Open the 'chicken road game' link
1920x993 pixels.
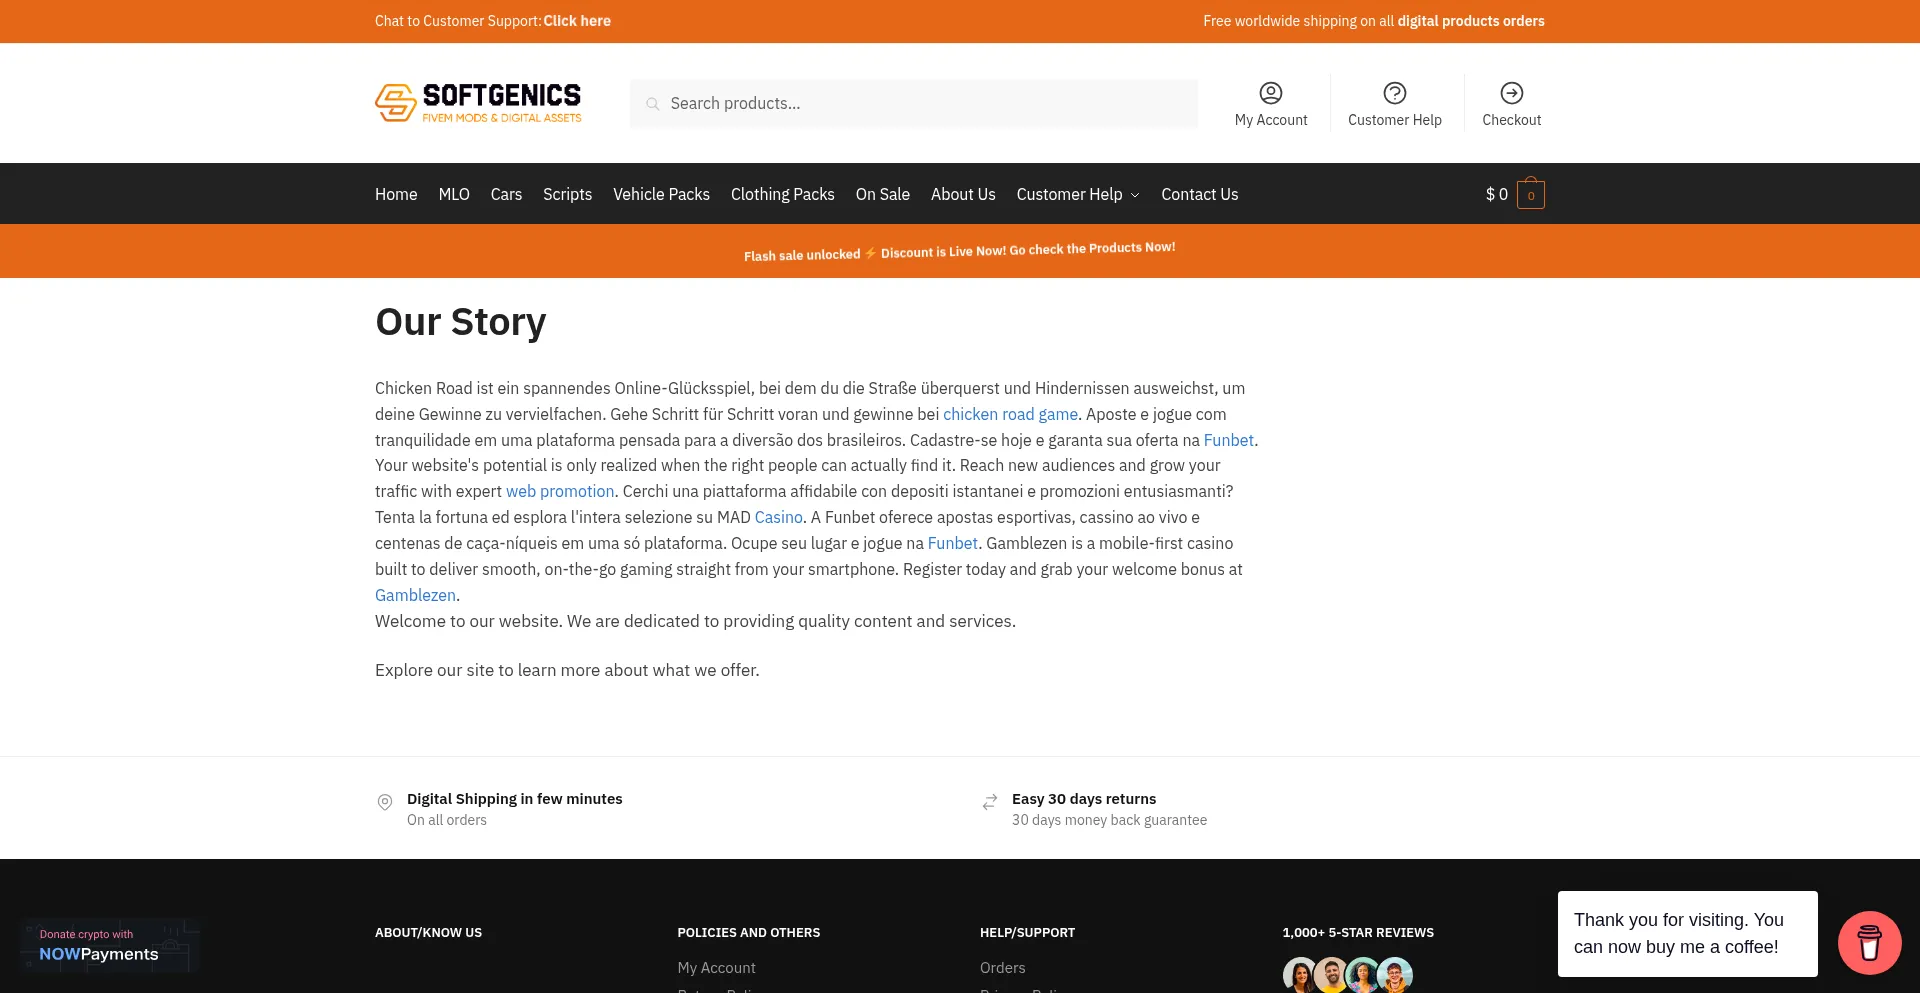1010,414
